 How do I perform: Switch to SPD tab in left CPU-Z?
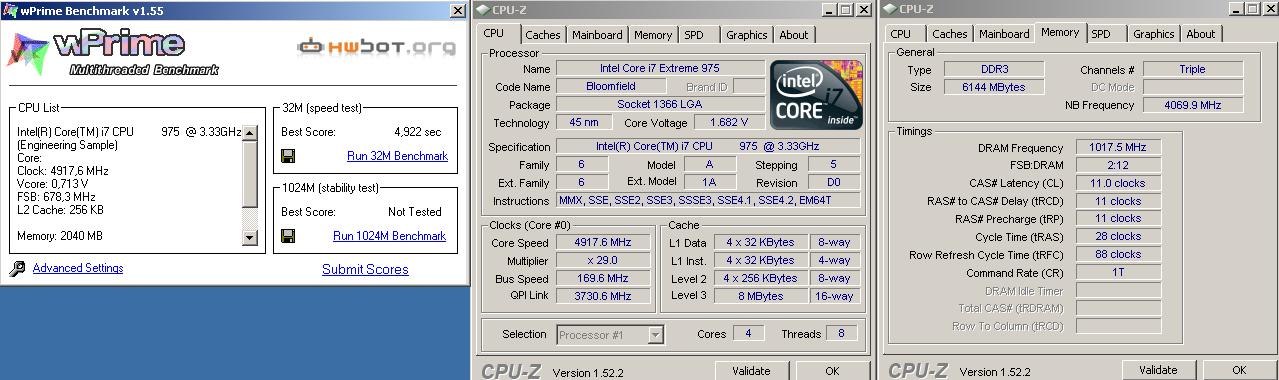694,35
